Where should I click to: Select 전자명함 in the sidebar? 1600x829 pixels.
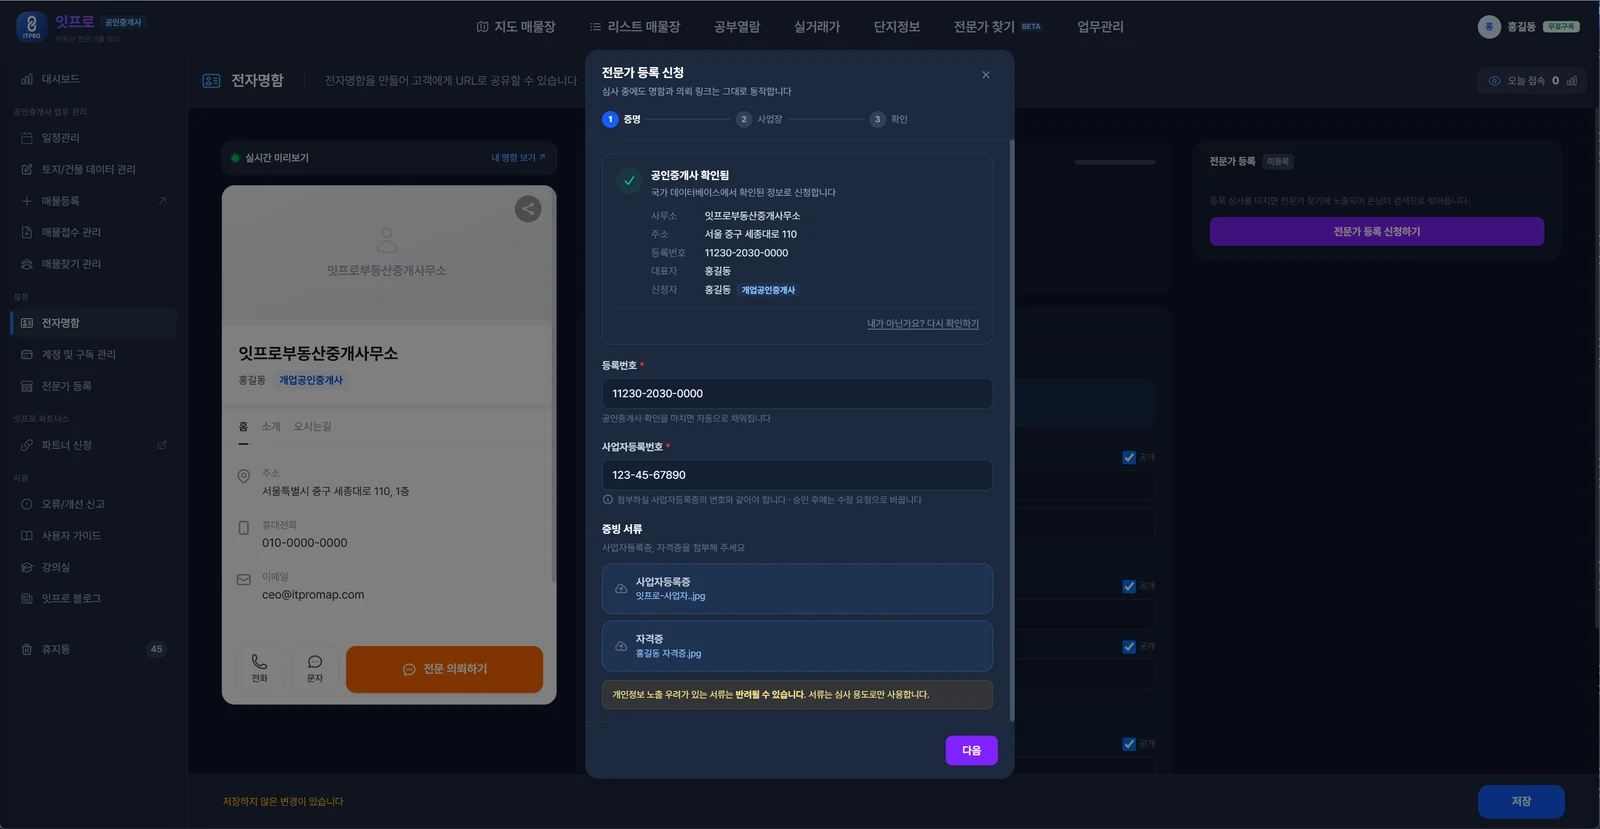pyautogui.click(x=92, y=323)
